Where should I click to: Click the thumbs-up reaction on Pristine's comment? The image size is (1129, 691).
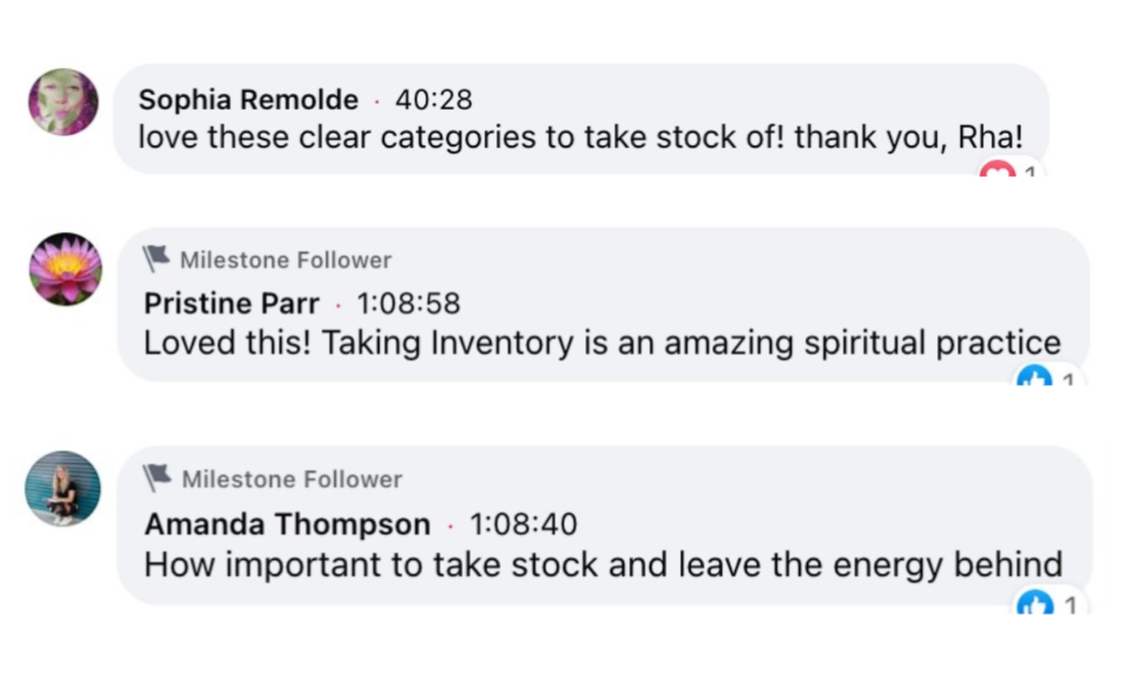[1034, 378]
